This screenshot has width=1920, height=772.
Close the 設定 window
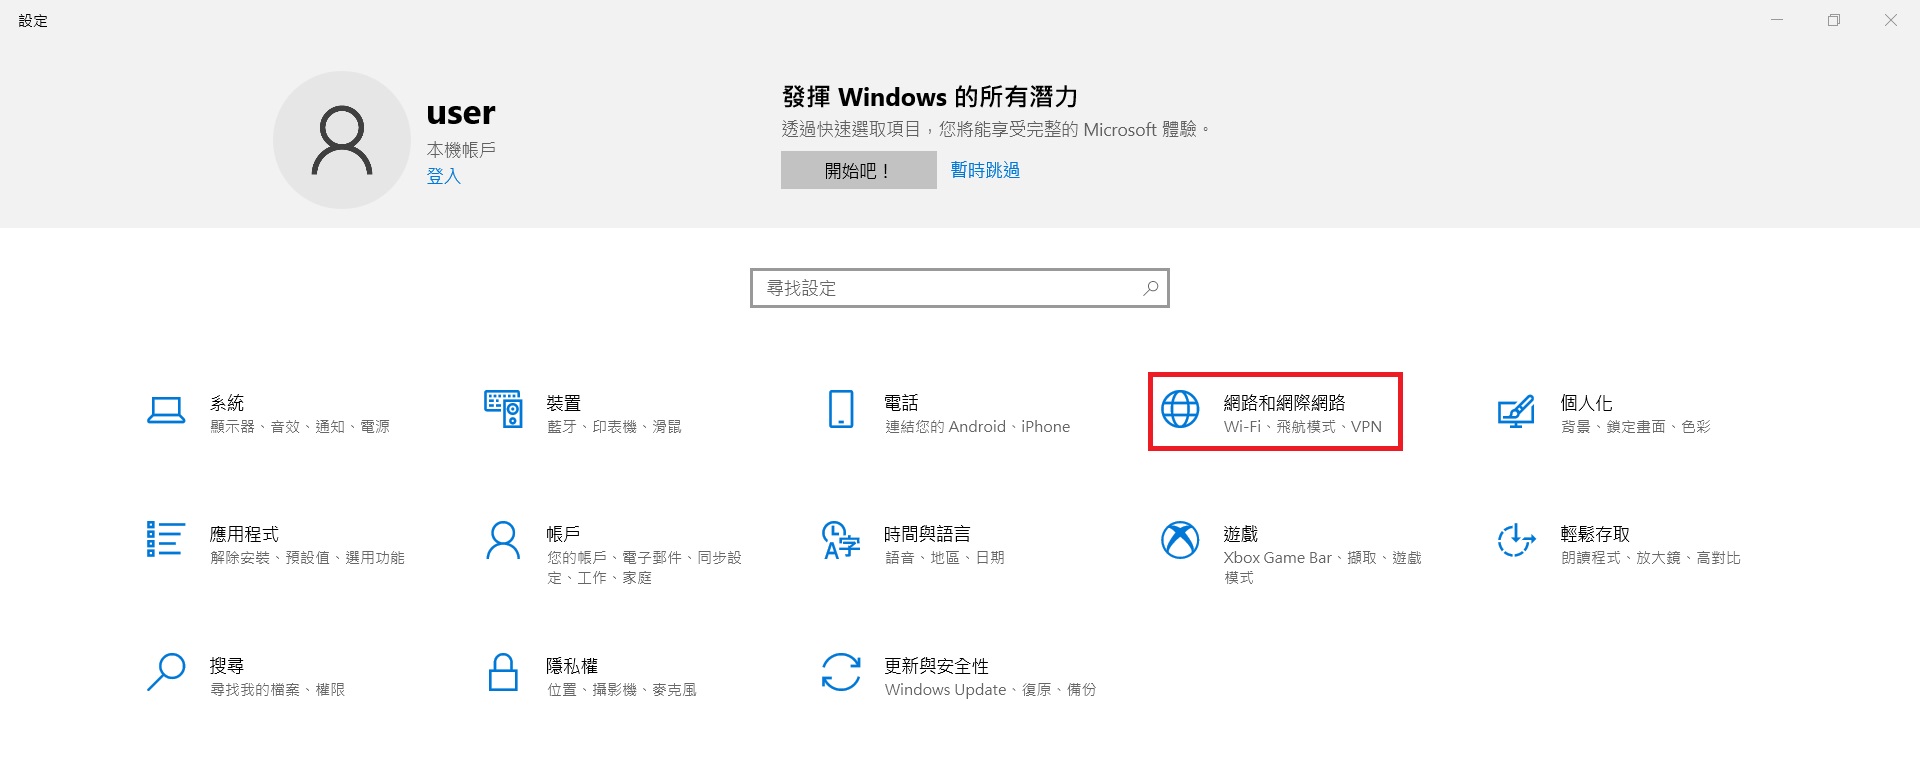(1891, 20)
